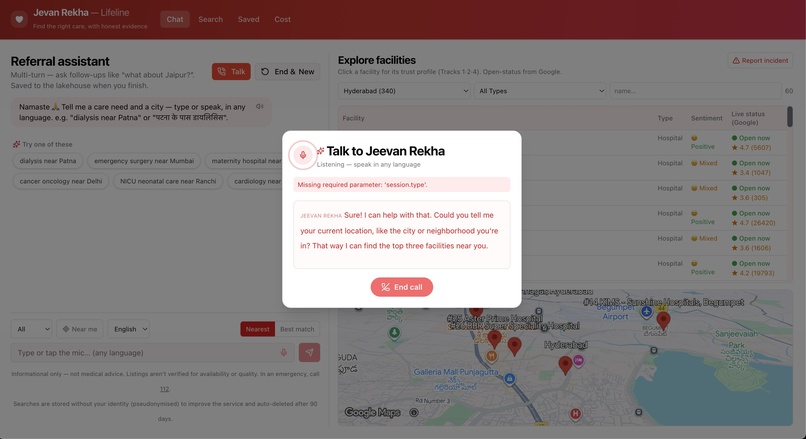Image resolution: width=806 pixels, height=439 pixels.
Task: End the call with End call button
Action: coord(401,287)
